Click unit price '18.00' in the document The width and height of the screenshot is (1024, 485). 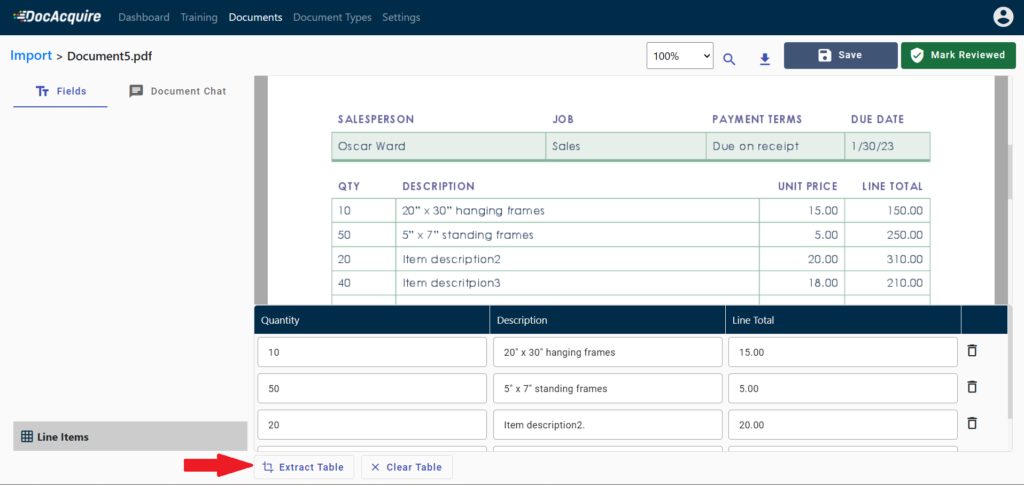[823, 283]
